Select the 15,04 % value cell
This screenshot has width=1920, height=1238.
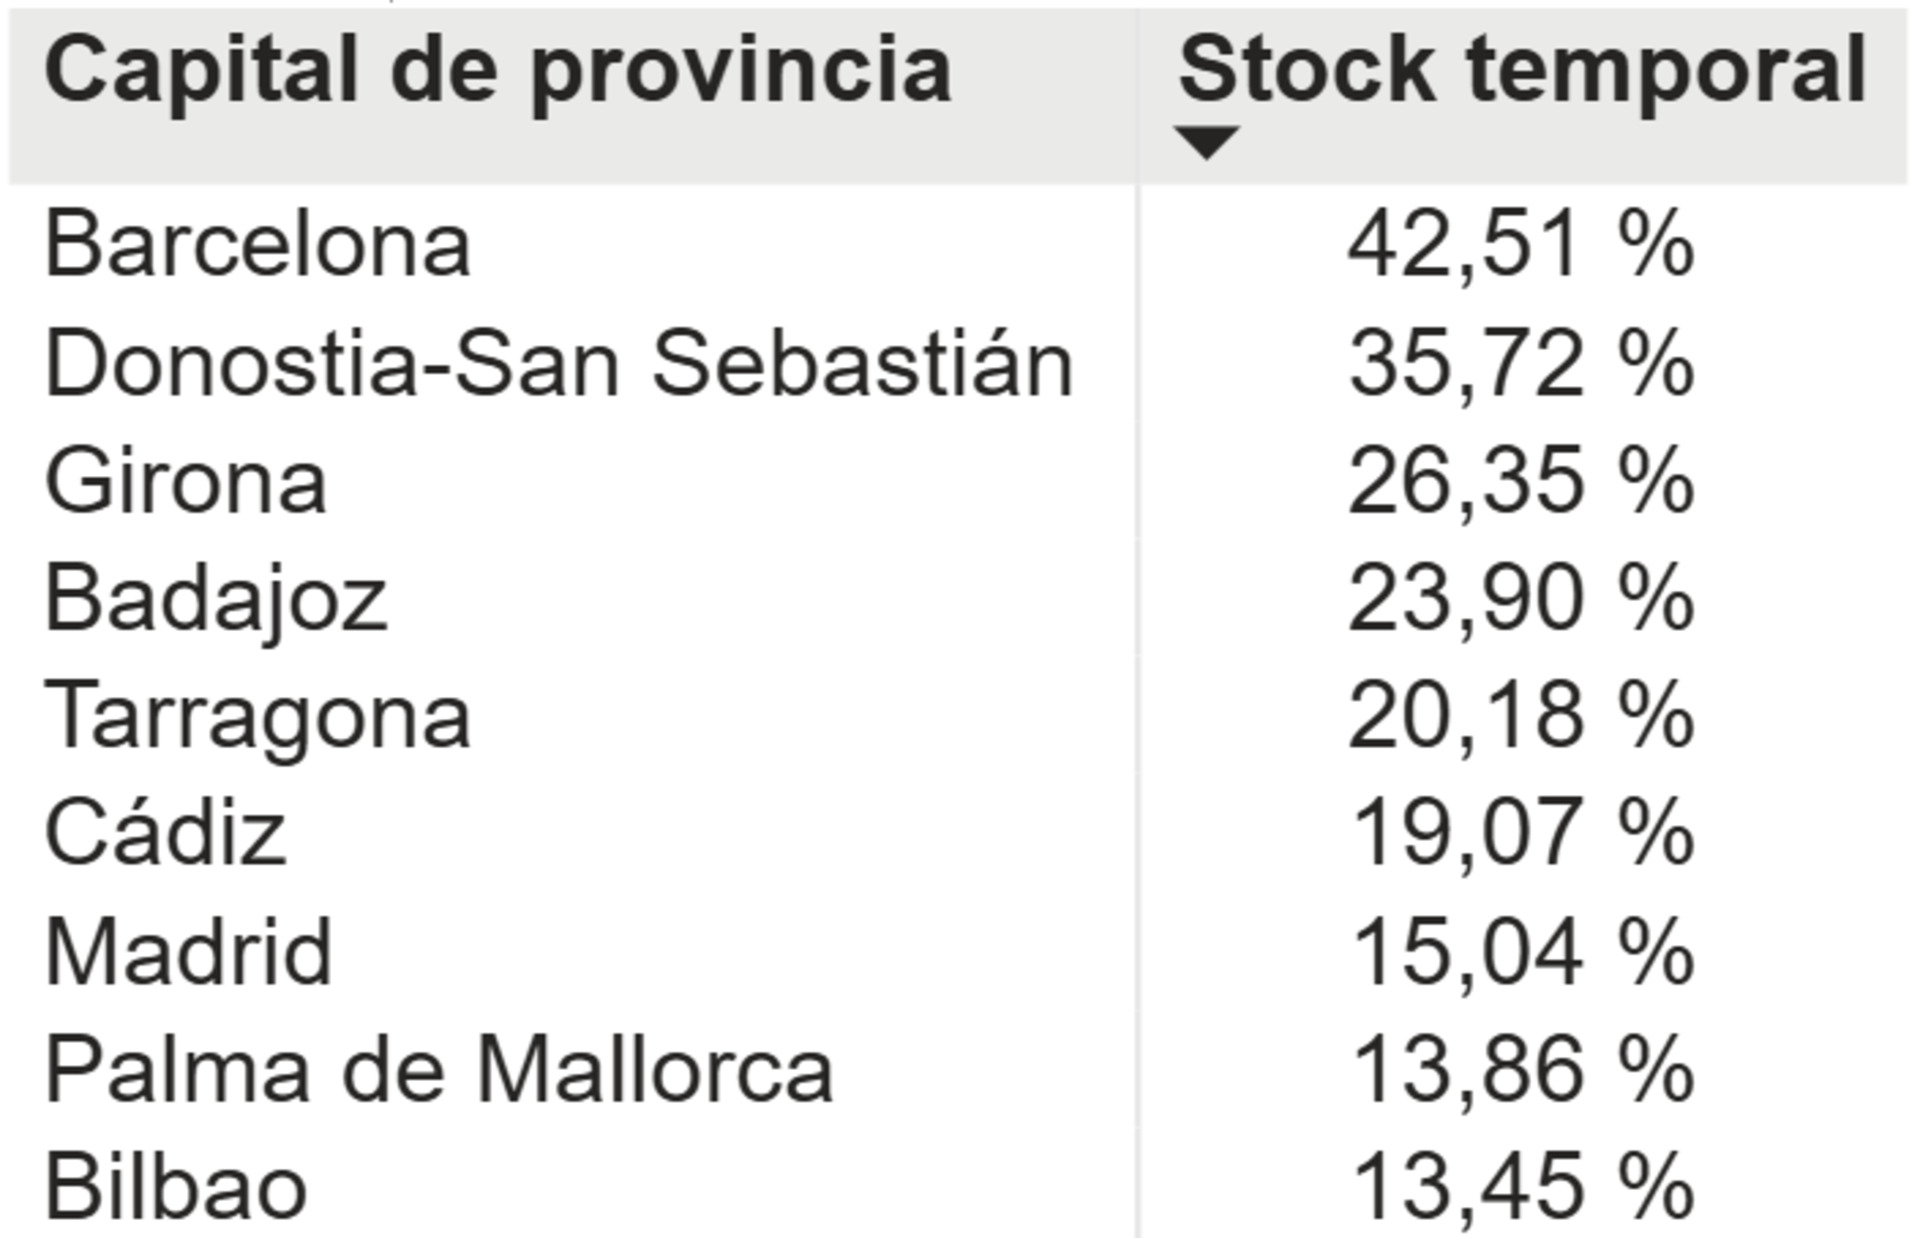click(x=1520, y=952)
